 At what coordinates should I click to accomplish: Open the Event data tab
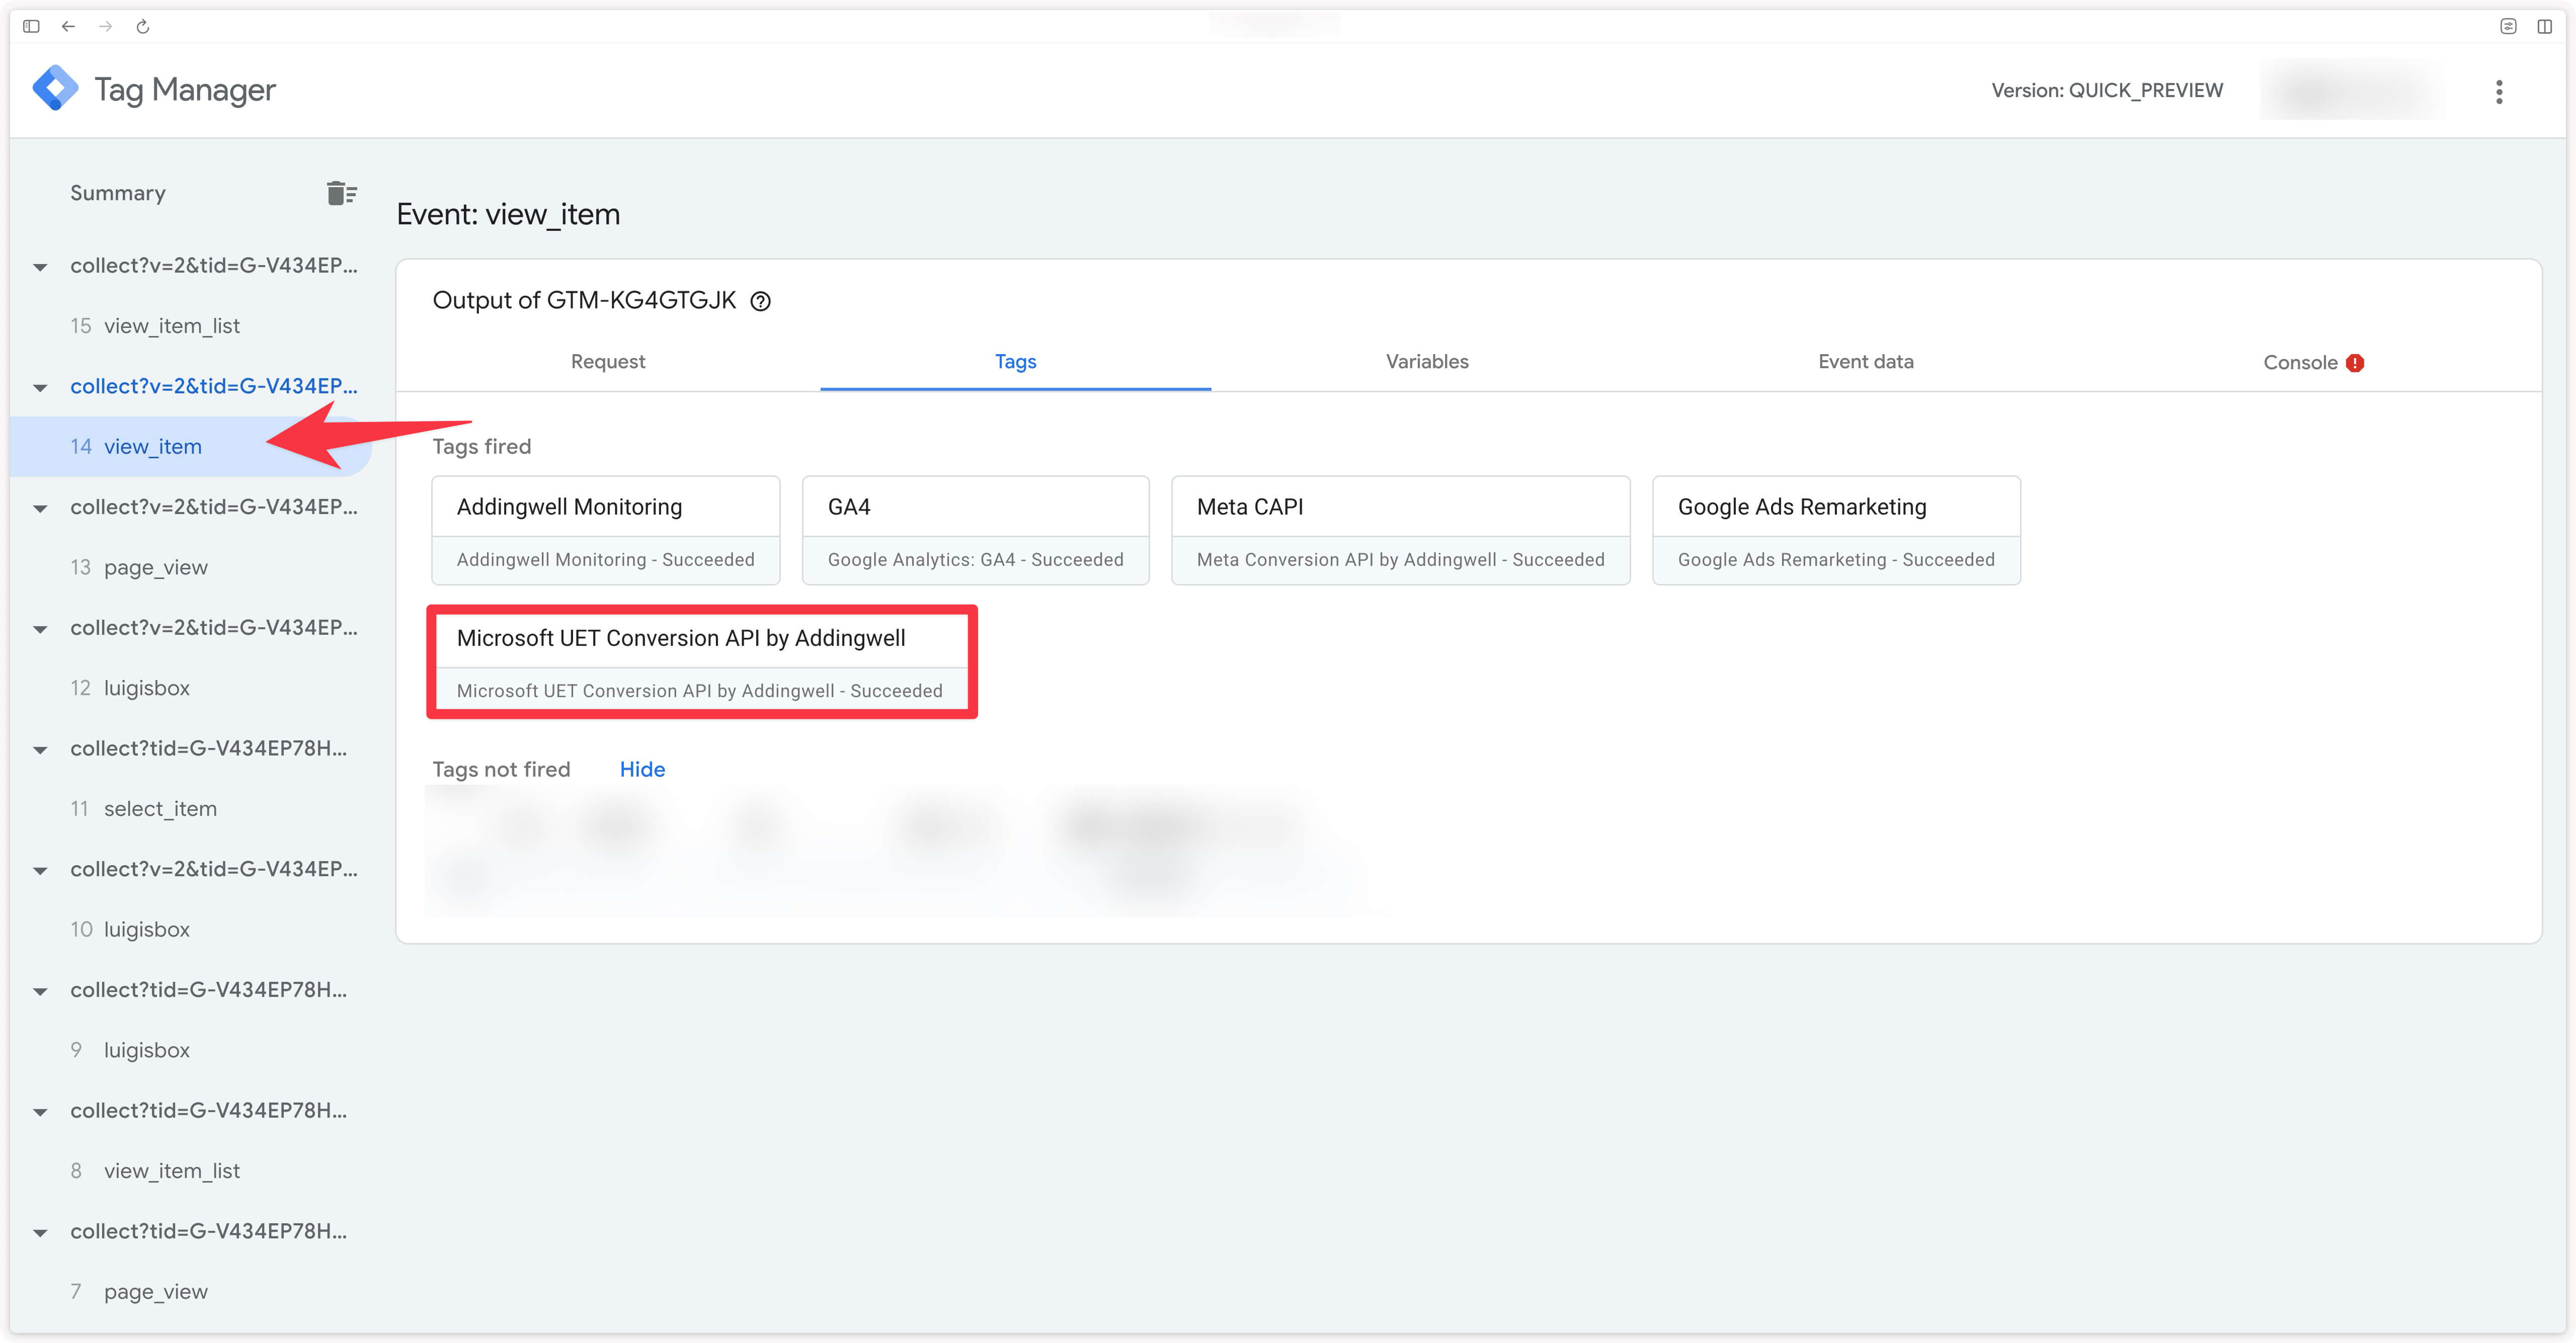click(1865, 362)
